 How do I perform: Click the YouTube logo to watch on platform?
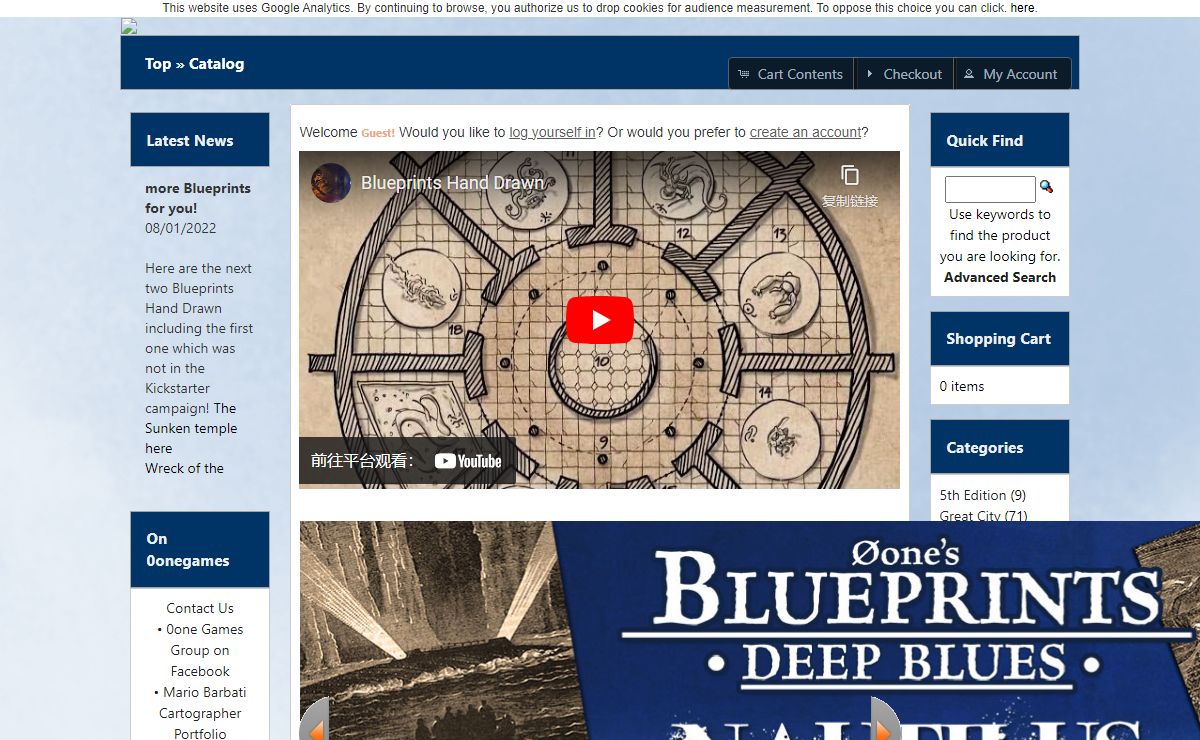(468, 461)
